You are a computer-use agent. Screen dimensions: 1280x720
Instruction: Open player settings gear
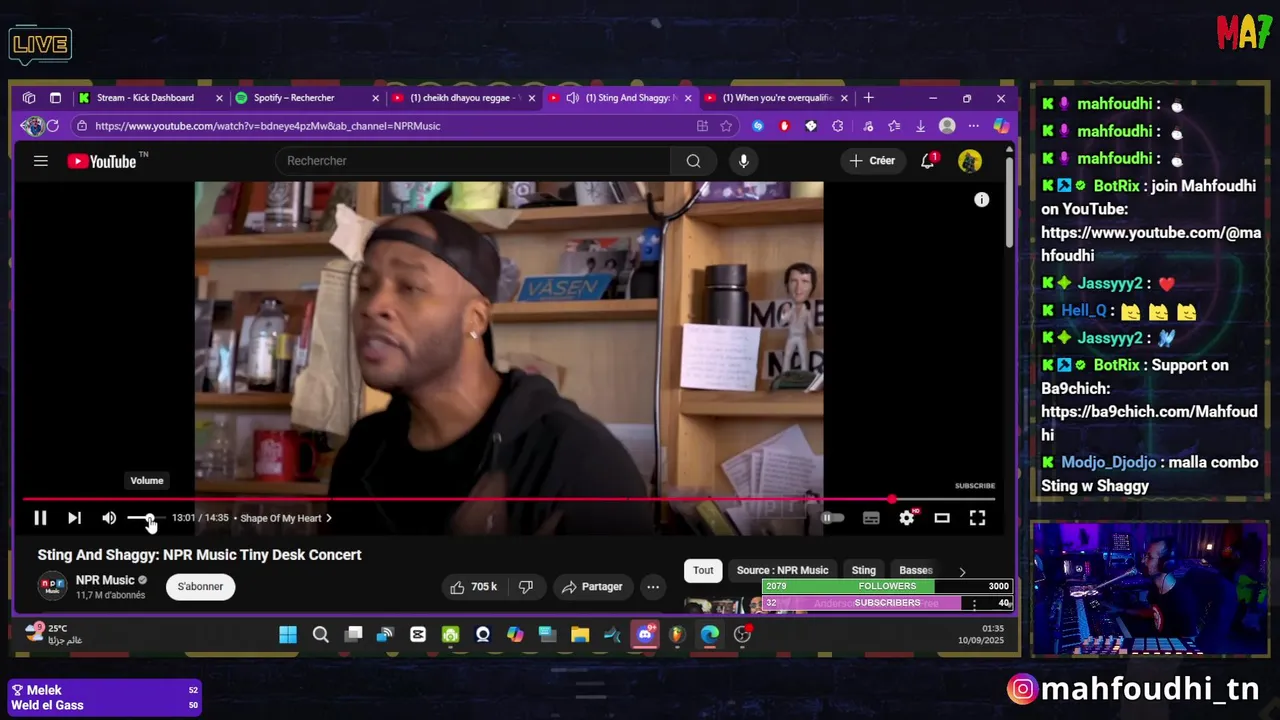click(x=906, y=518)
